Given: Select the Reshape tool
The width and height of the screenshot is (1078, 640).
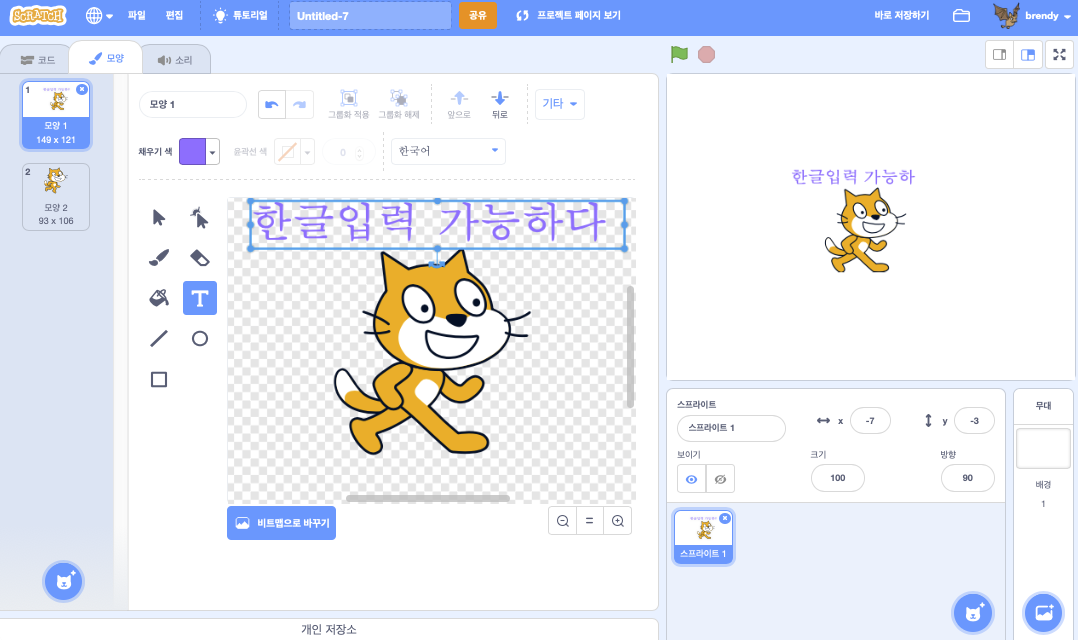Looking at the screenshot, I should click(x=199, y=218).
